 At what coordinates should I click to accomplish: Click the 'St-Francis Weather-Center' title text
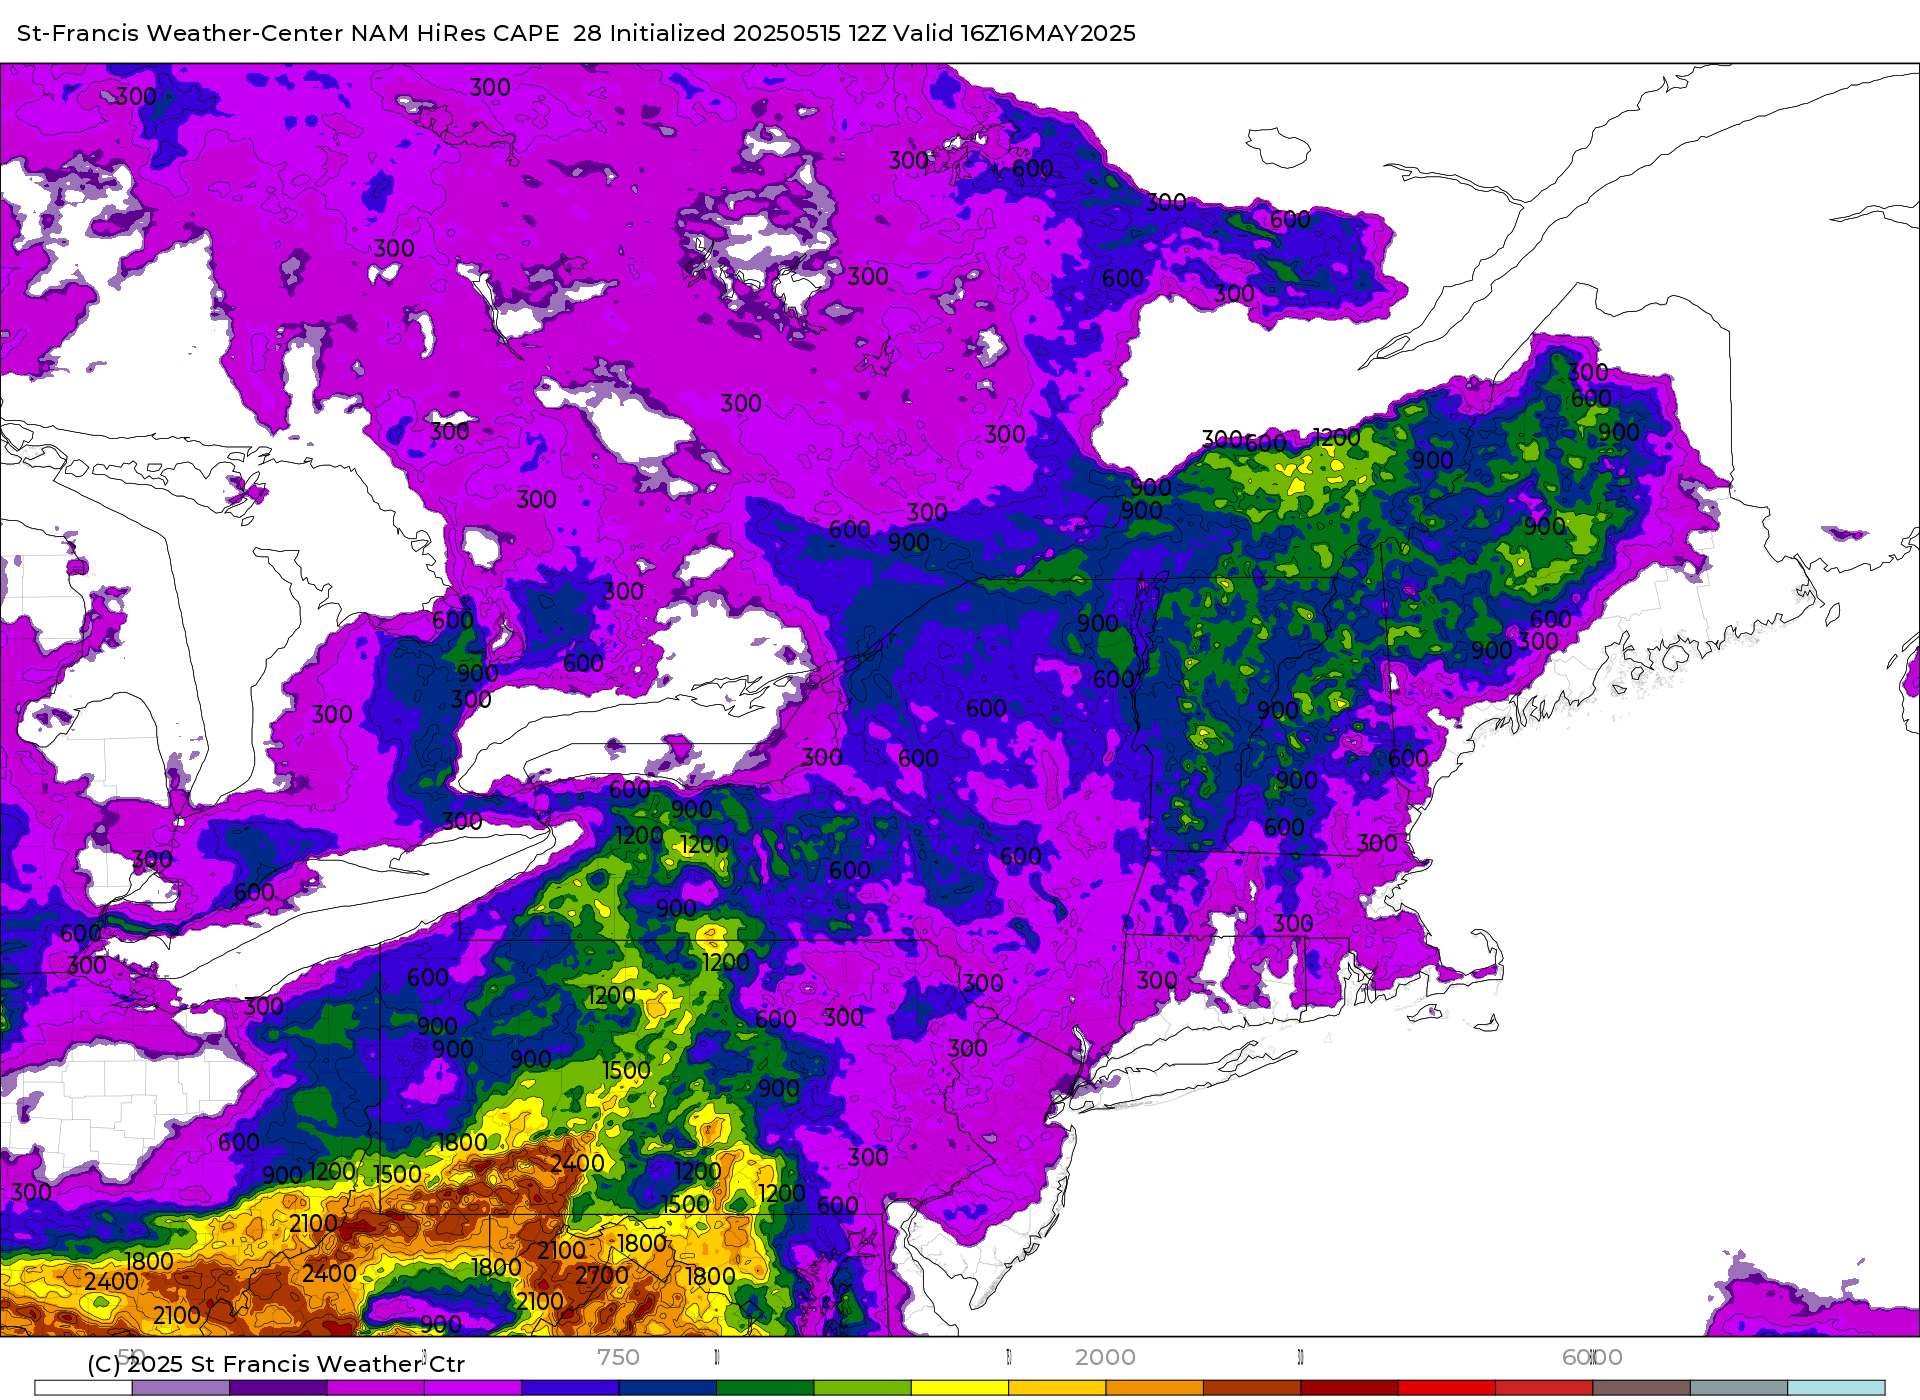click(x=180, y=33)
